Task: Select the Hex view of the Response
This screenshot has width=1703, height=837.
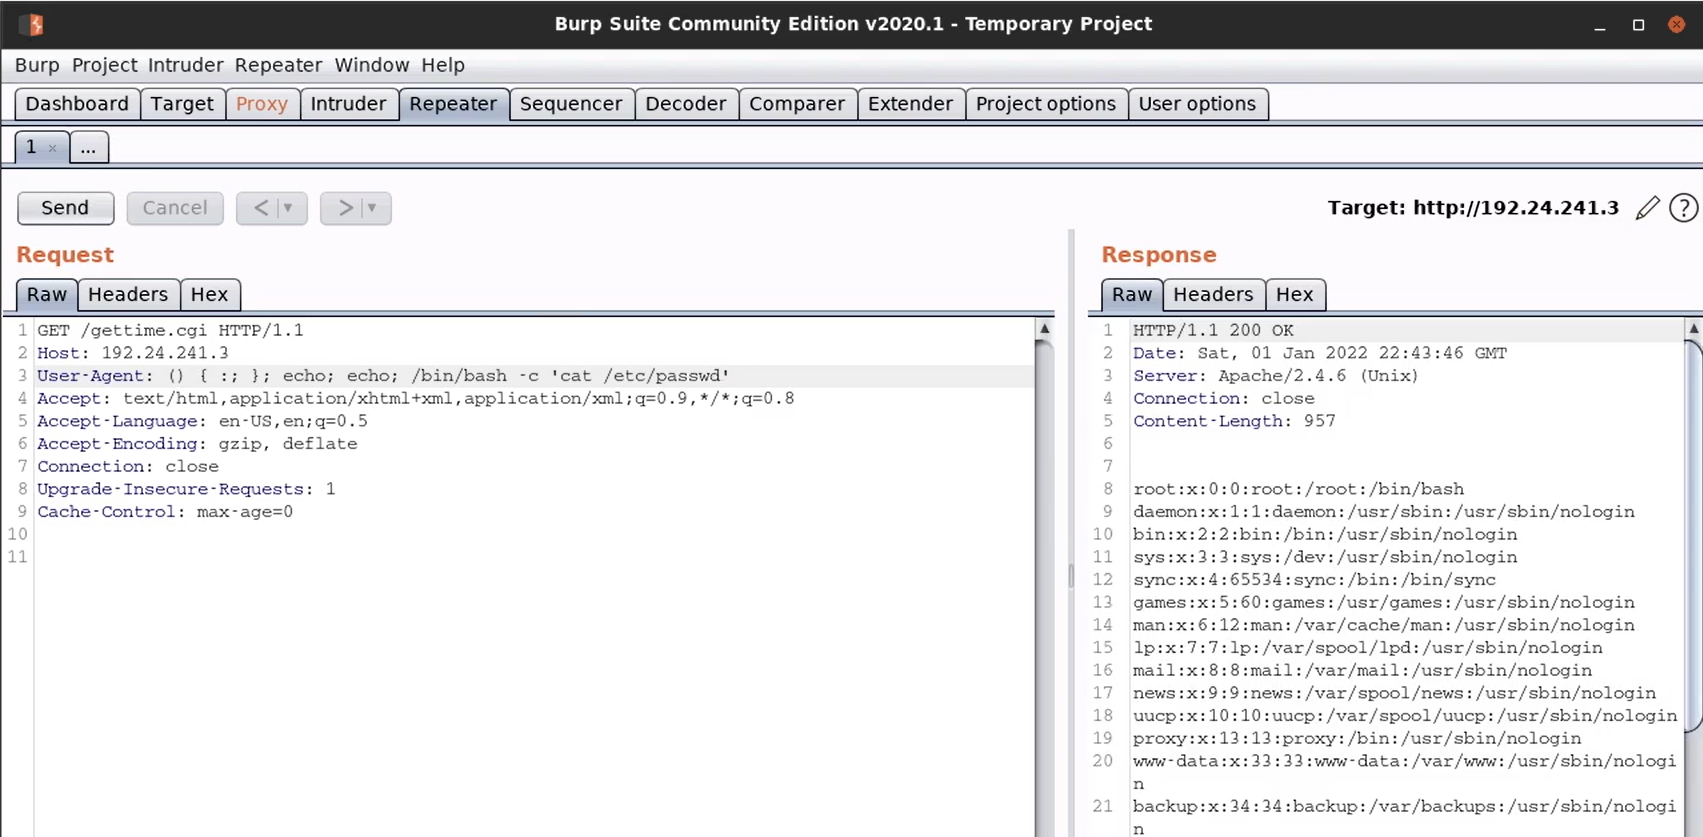Action: coord(1294,295)
